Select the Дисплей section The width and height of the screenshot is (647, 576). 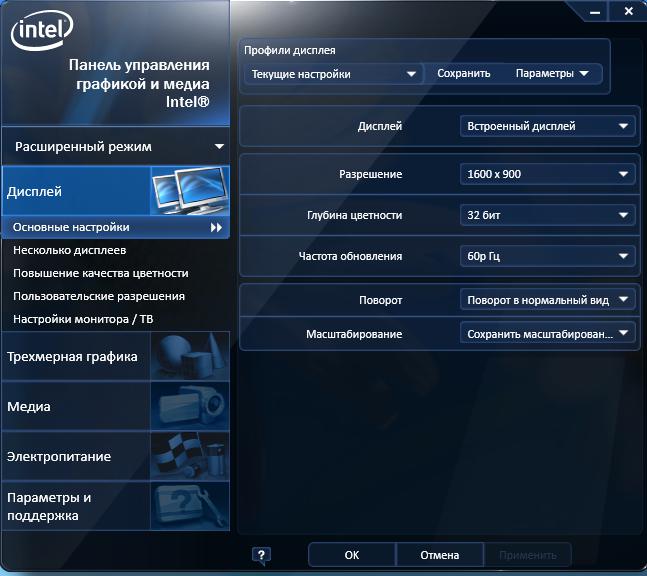(116, 191)
